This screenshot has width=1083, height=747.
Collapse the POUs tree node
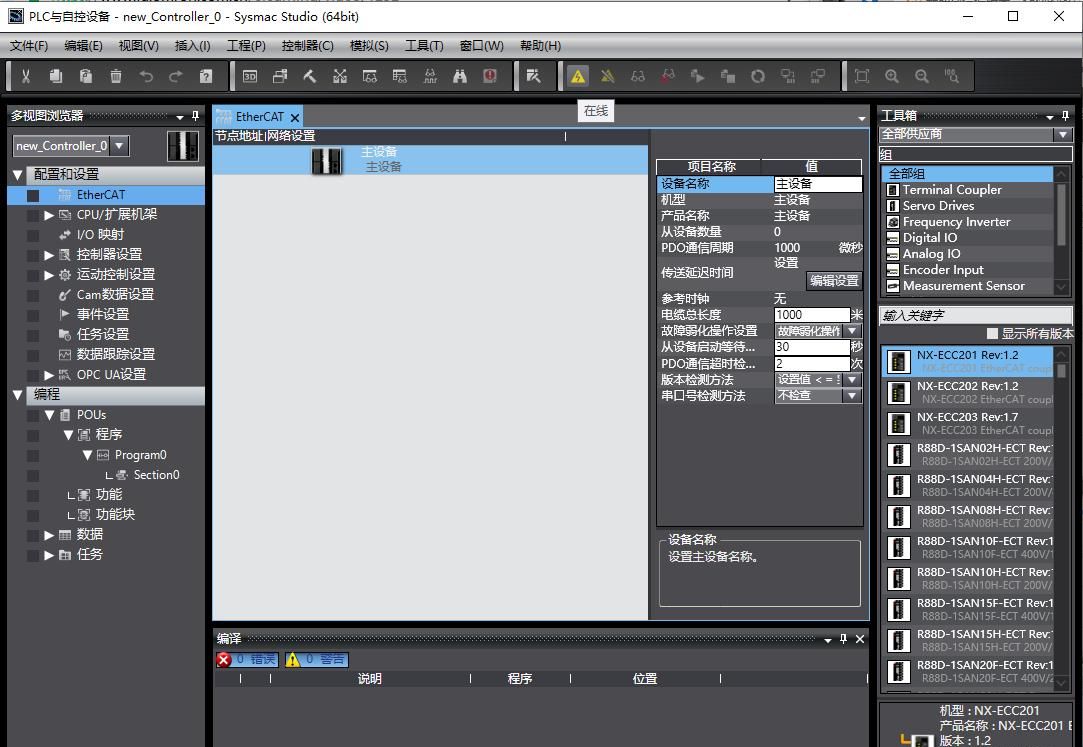point(49,415)
